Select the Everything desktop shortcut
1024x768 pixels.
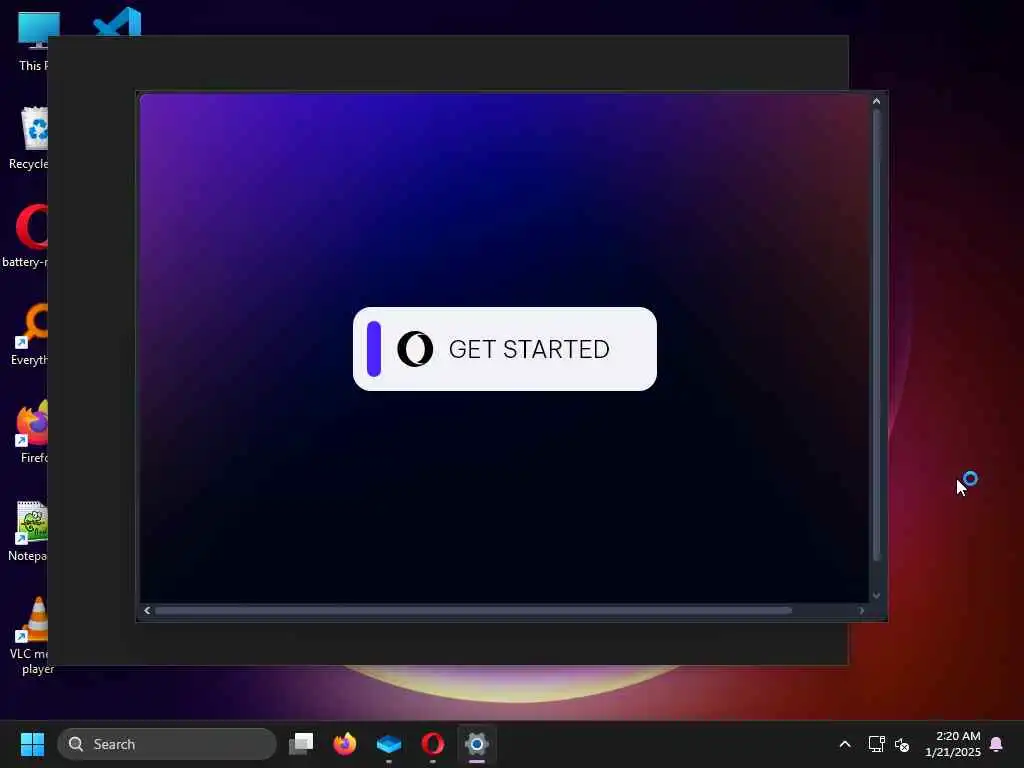coord(29,334)
